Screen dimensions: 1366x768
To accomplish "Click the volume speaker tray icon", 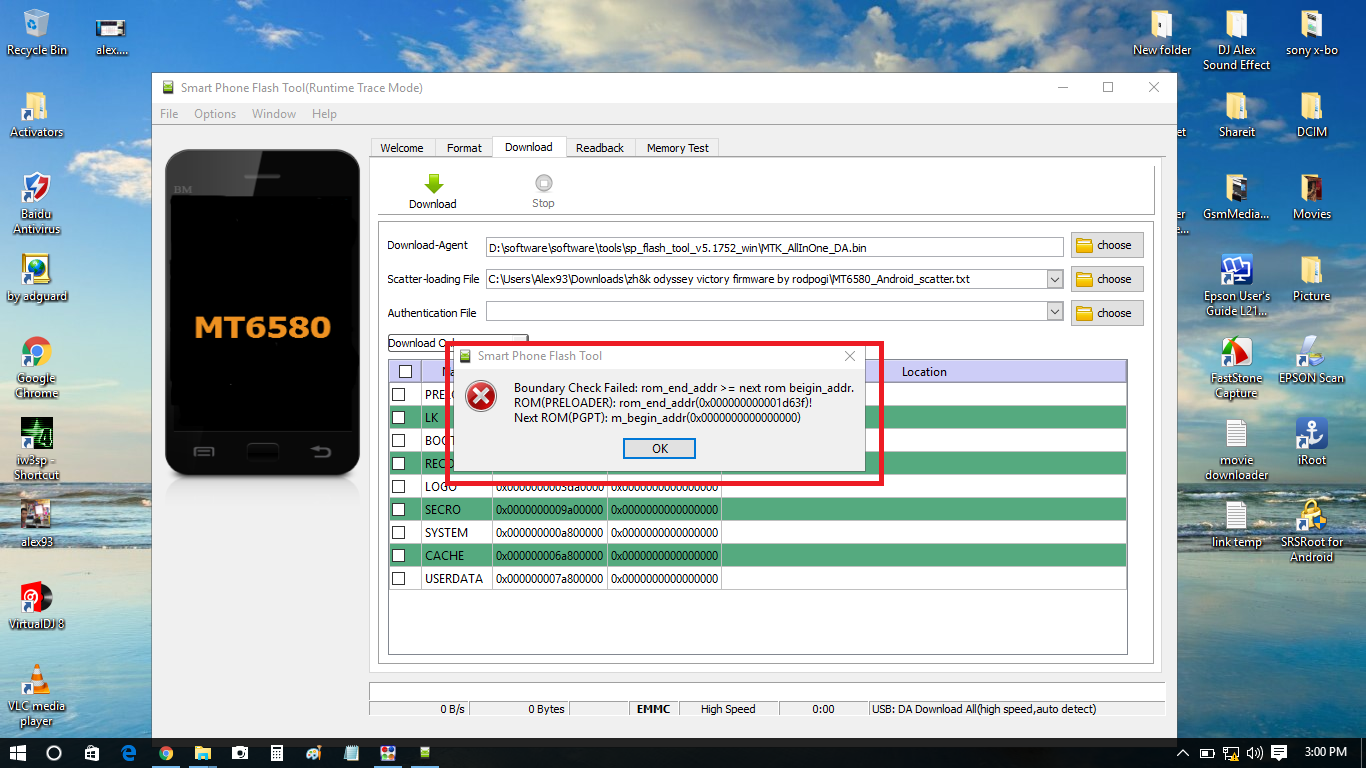I will pyautogui.click(x=1254, y=752).
